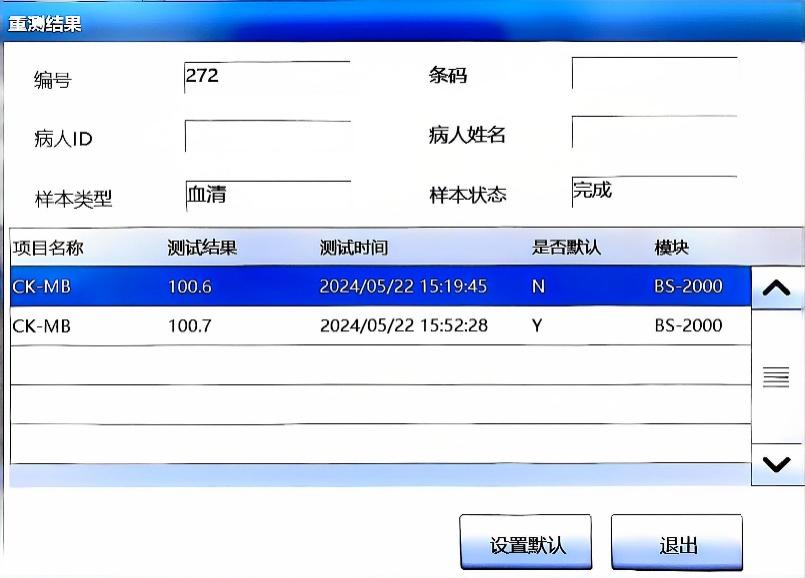
Task: Click the 样本类型 field showing 血清
Action: pyautogui.click(x=267, y=196)
